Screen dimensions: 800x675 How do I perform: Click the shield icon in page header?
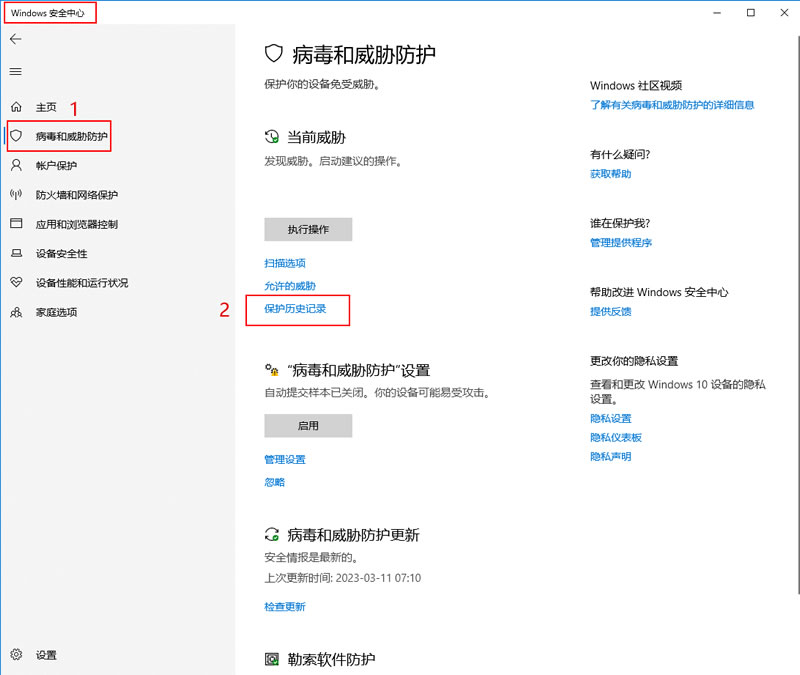273,54
